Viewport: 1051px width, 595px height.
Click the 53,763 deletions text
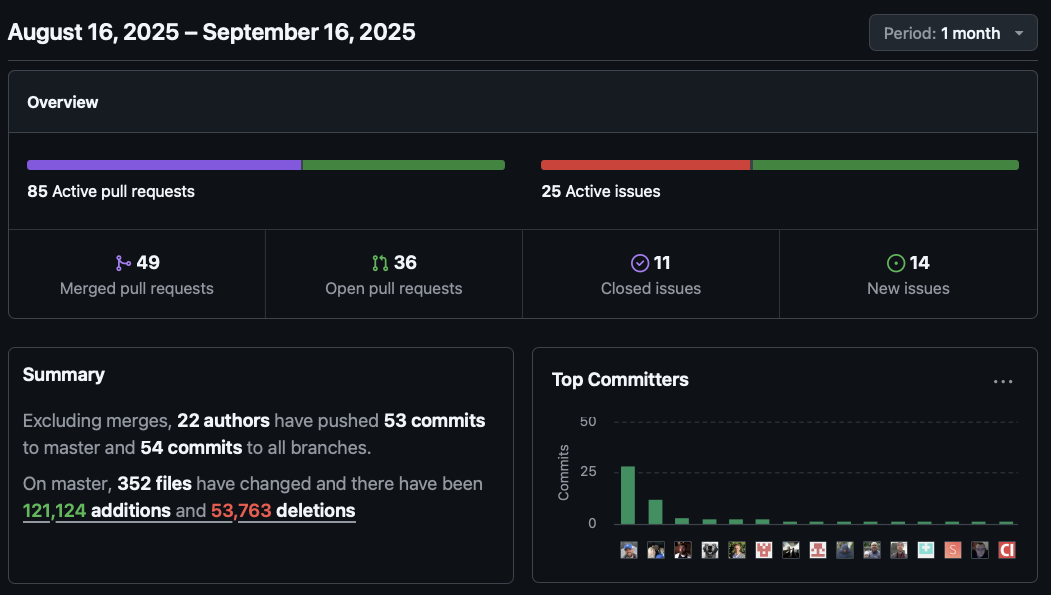click(x=282, y=511)
